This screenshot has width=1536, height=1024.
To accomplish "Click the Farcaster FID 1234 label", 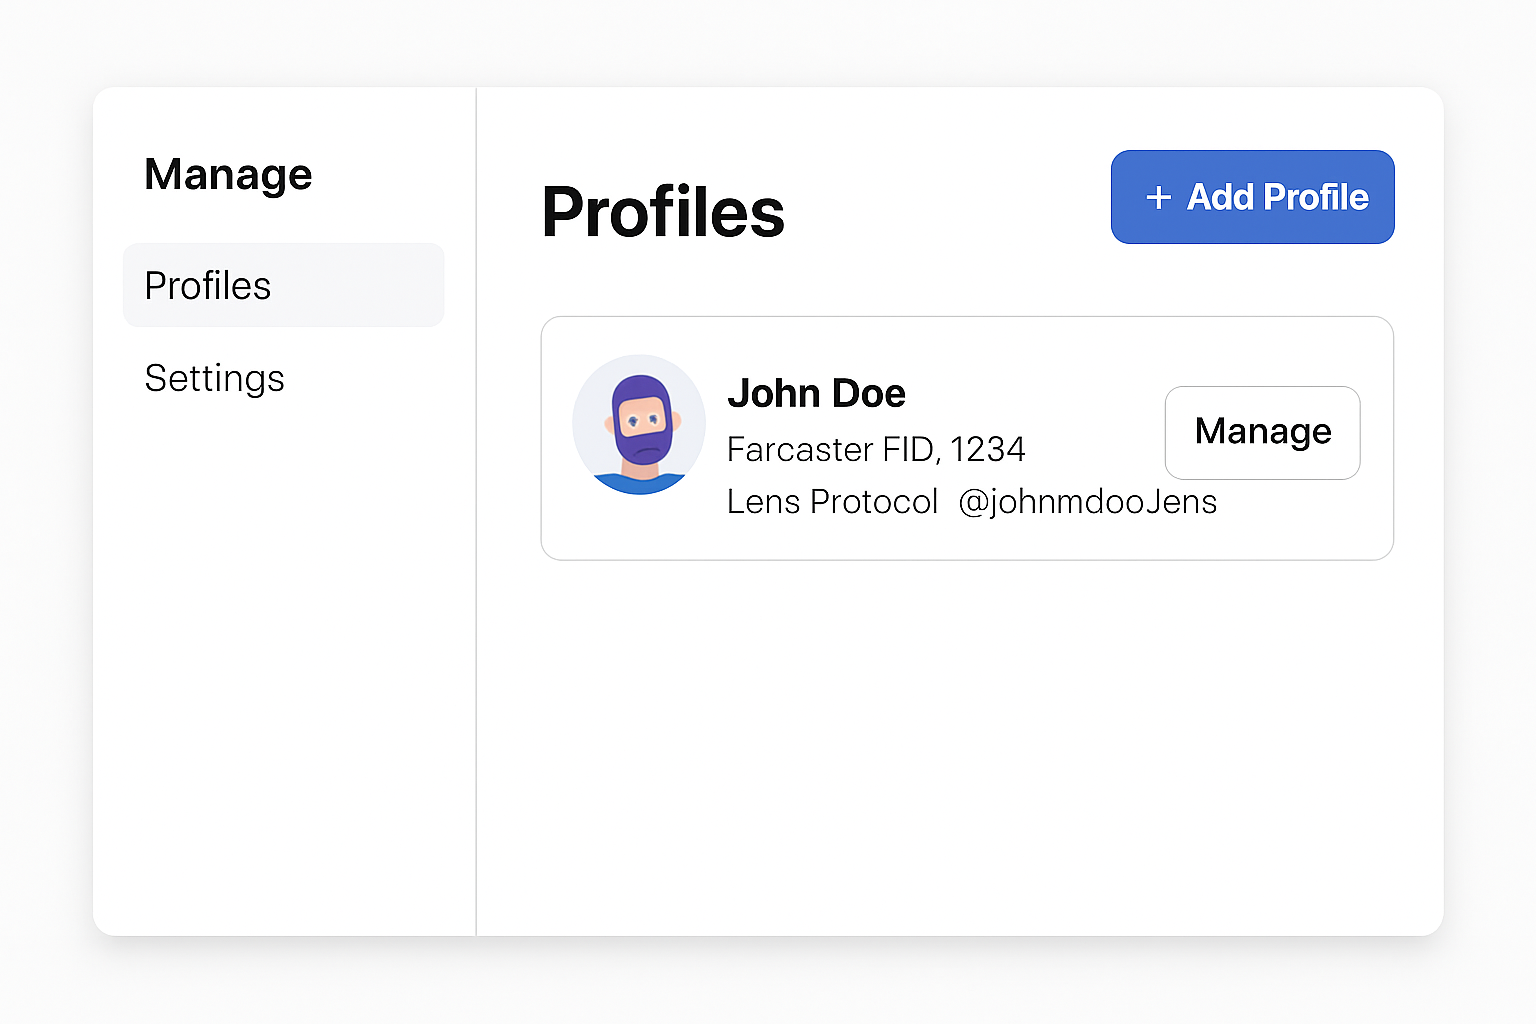I will pos(876,449).
